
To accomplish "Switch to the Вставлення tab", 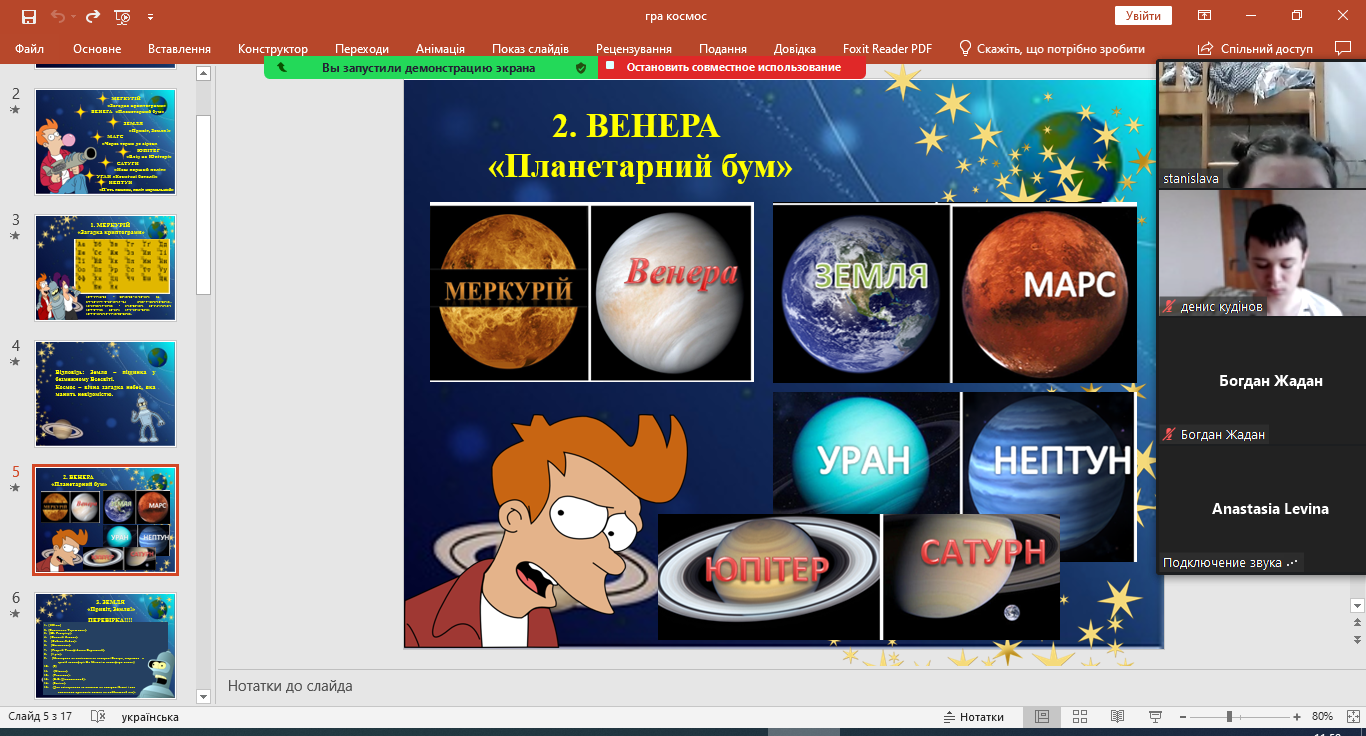I will (179, 48).
